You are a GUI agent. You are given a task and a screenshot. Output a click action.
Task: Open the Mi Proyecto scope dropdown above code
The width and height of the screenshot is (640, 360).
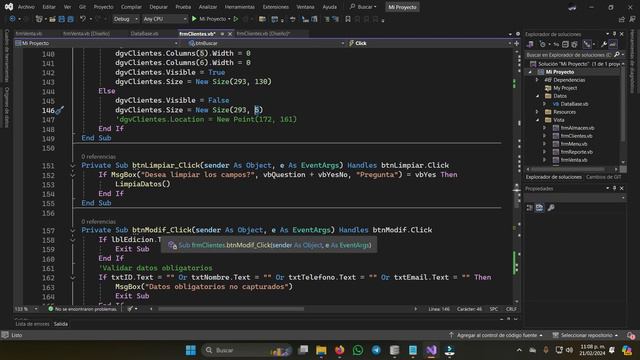pyautogui.click(x=97, y=43)
